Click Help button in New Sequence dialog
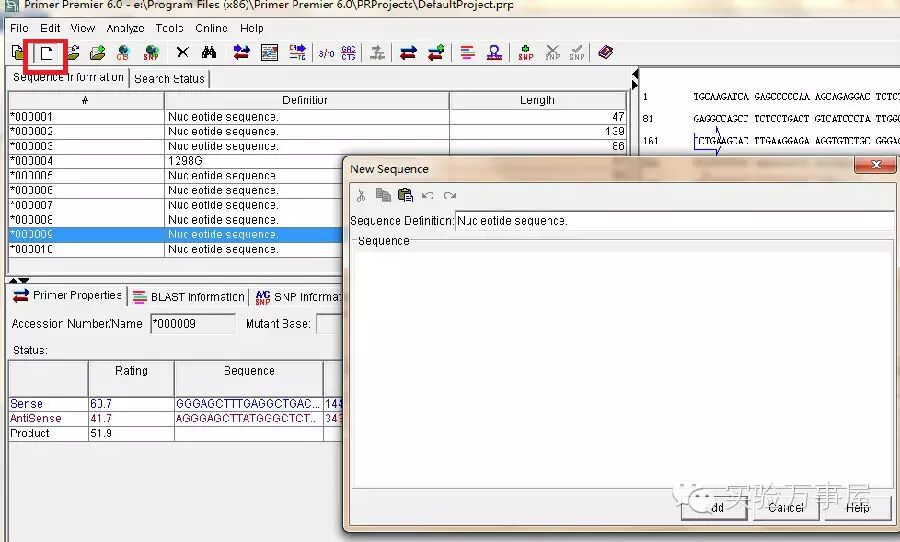The height and width of the screenshot is (542, 900). 858,508
